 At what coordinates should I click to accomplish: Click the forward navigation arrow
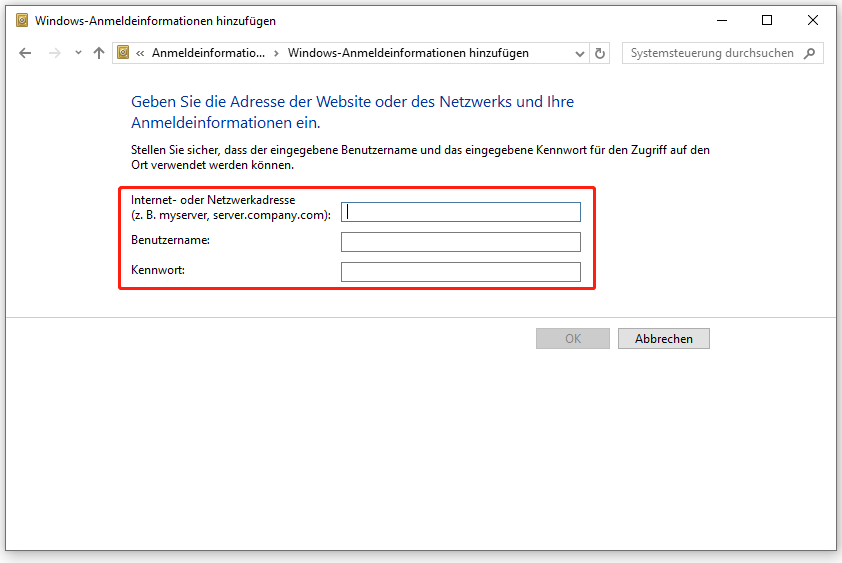pos(54,53)
